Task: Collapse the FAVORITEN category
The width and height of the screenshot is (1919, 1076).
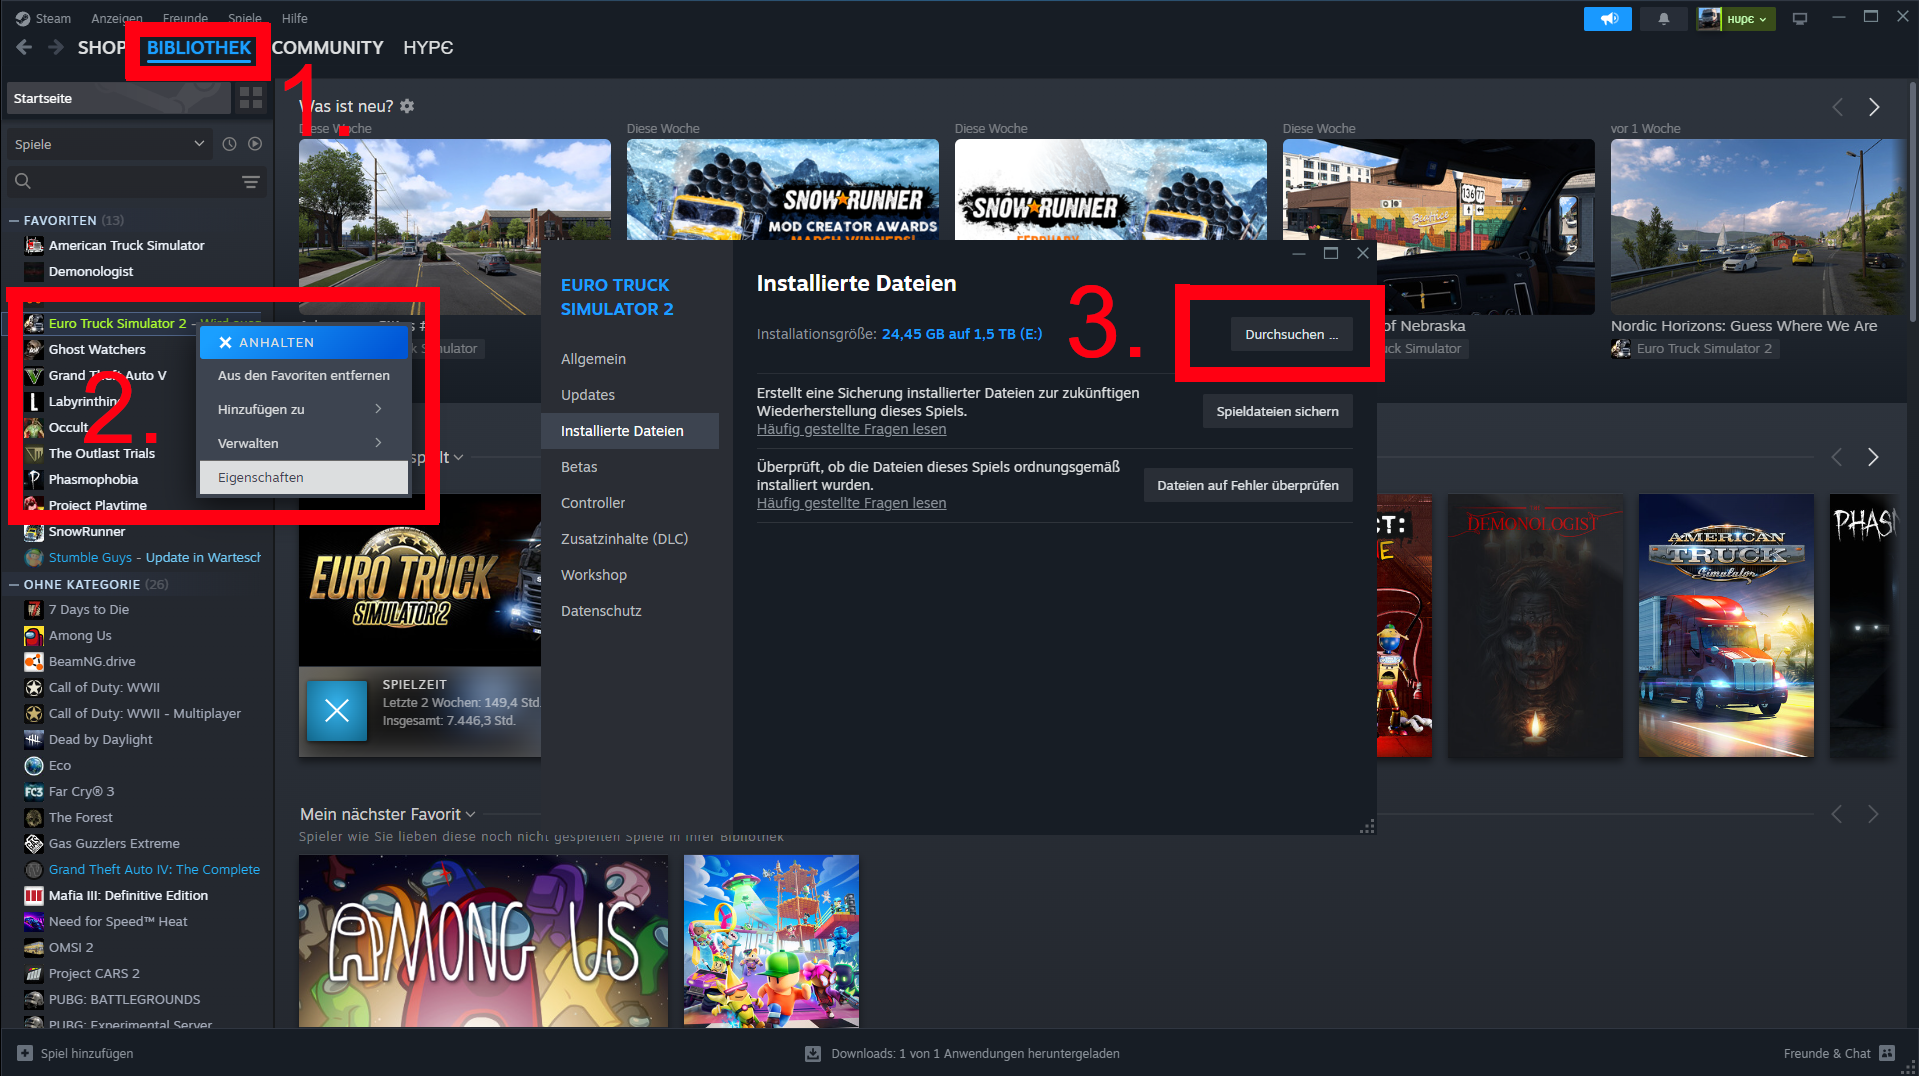Action: tap(14, 220)
